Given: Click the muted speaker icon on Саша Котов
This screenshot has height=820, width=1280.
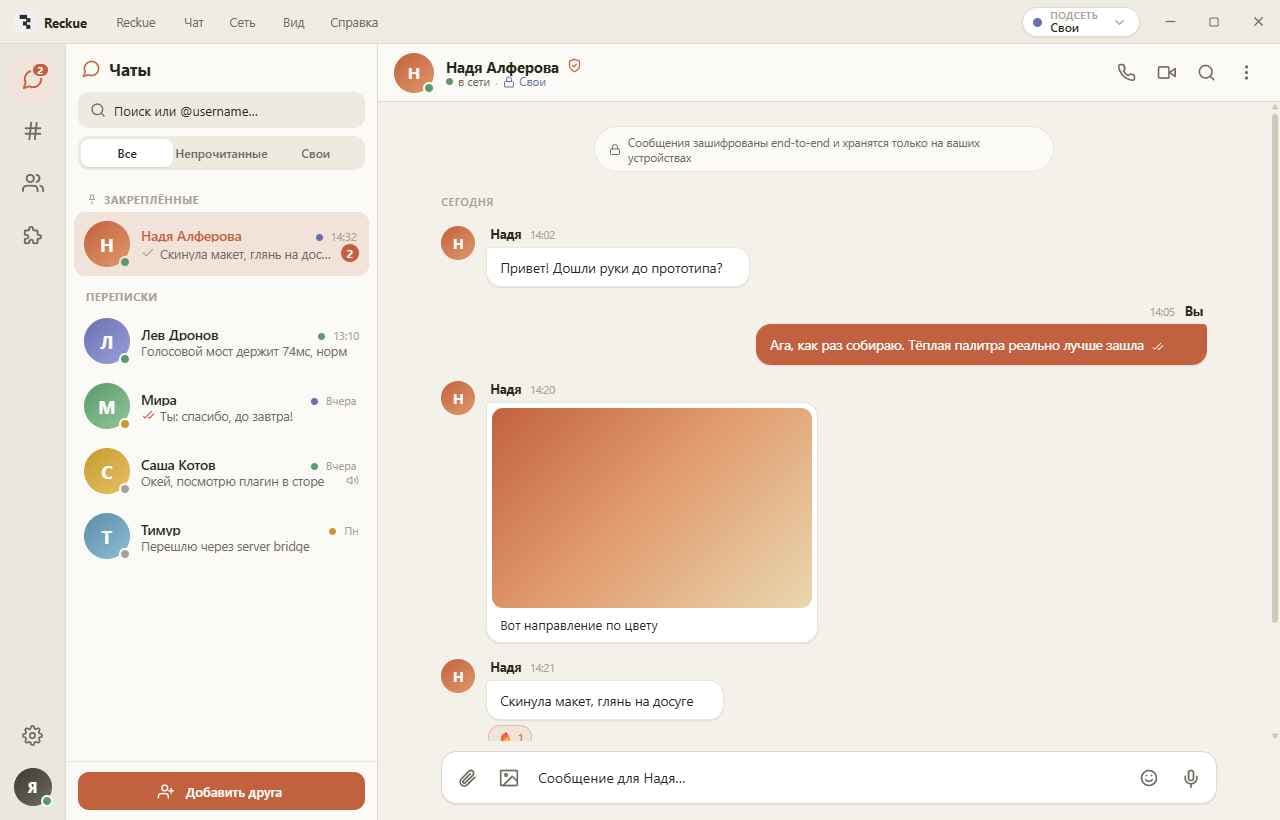Looking at the screenshot, I should click(x=352, y=481).
